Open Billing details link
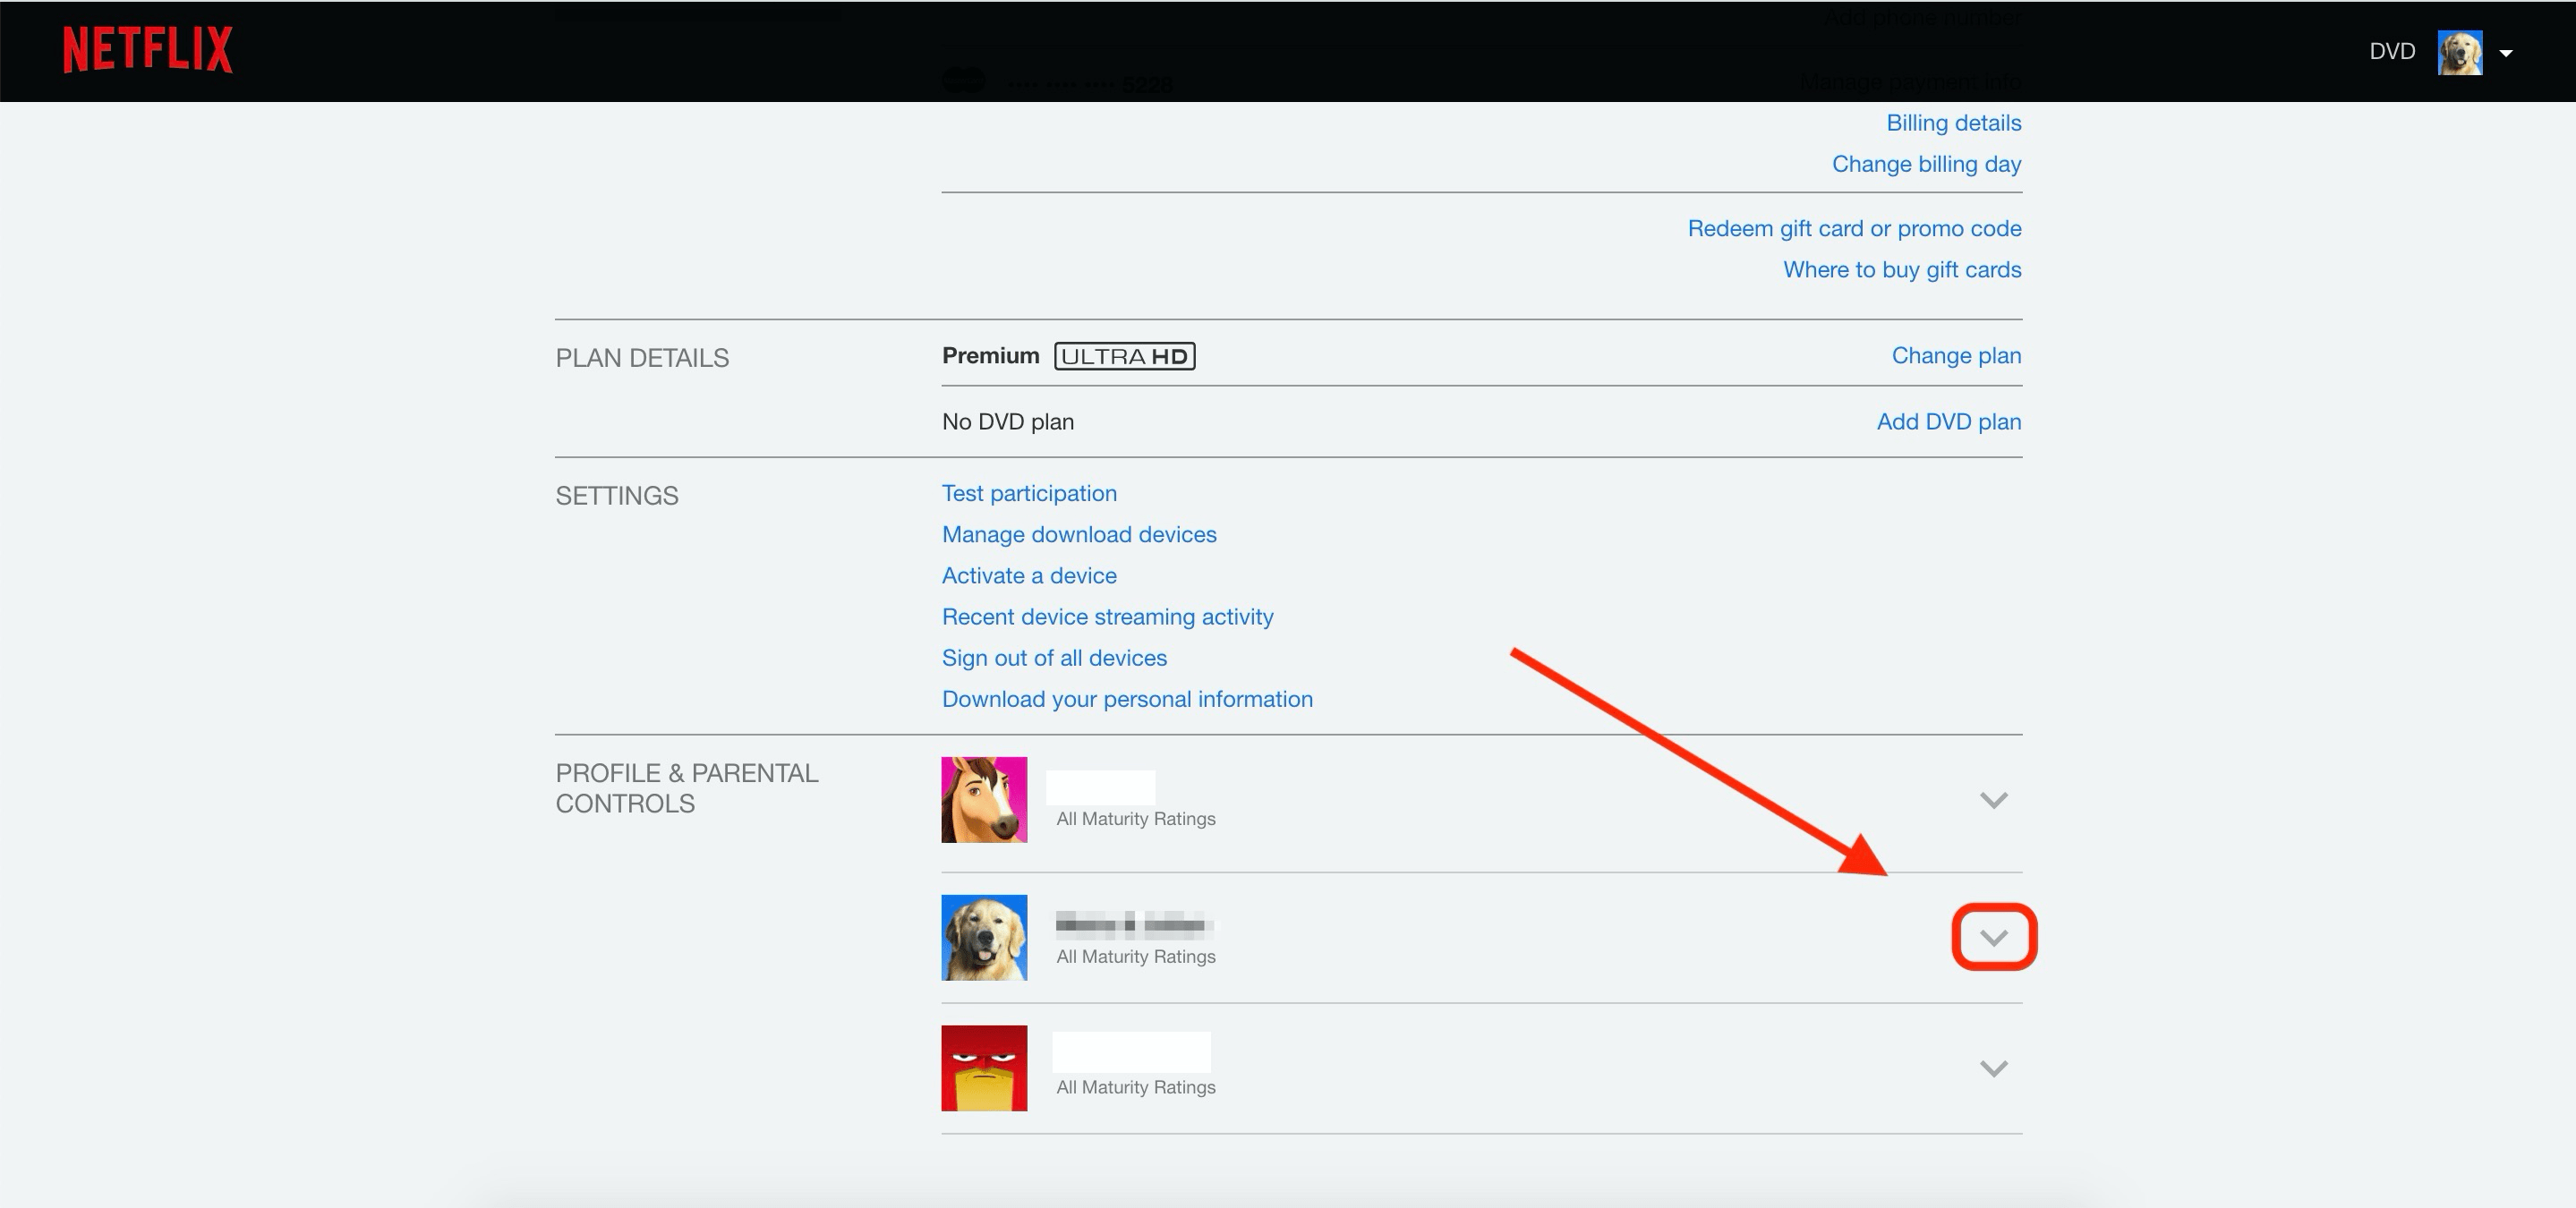Image resolution: width=2576 pixels, height=1208 pixels. coord(1953,123)
